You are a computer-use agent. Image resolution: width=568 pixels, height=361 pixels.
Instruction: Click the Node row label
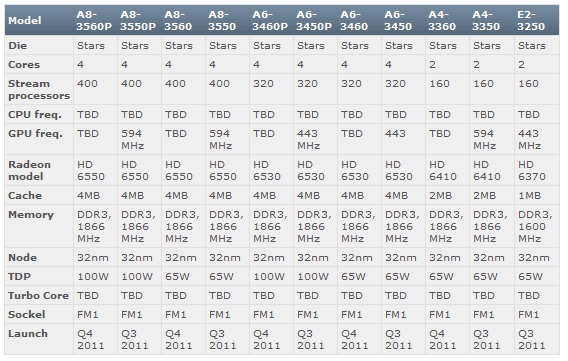[x=22, y=257]
